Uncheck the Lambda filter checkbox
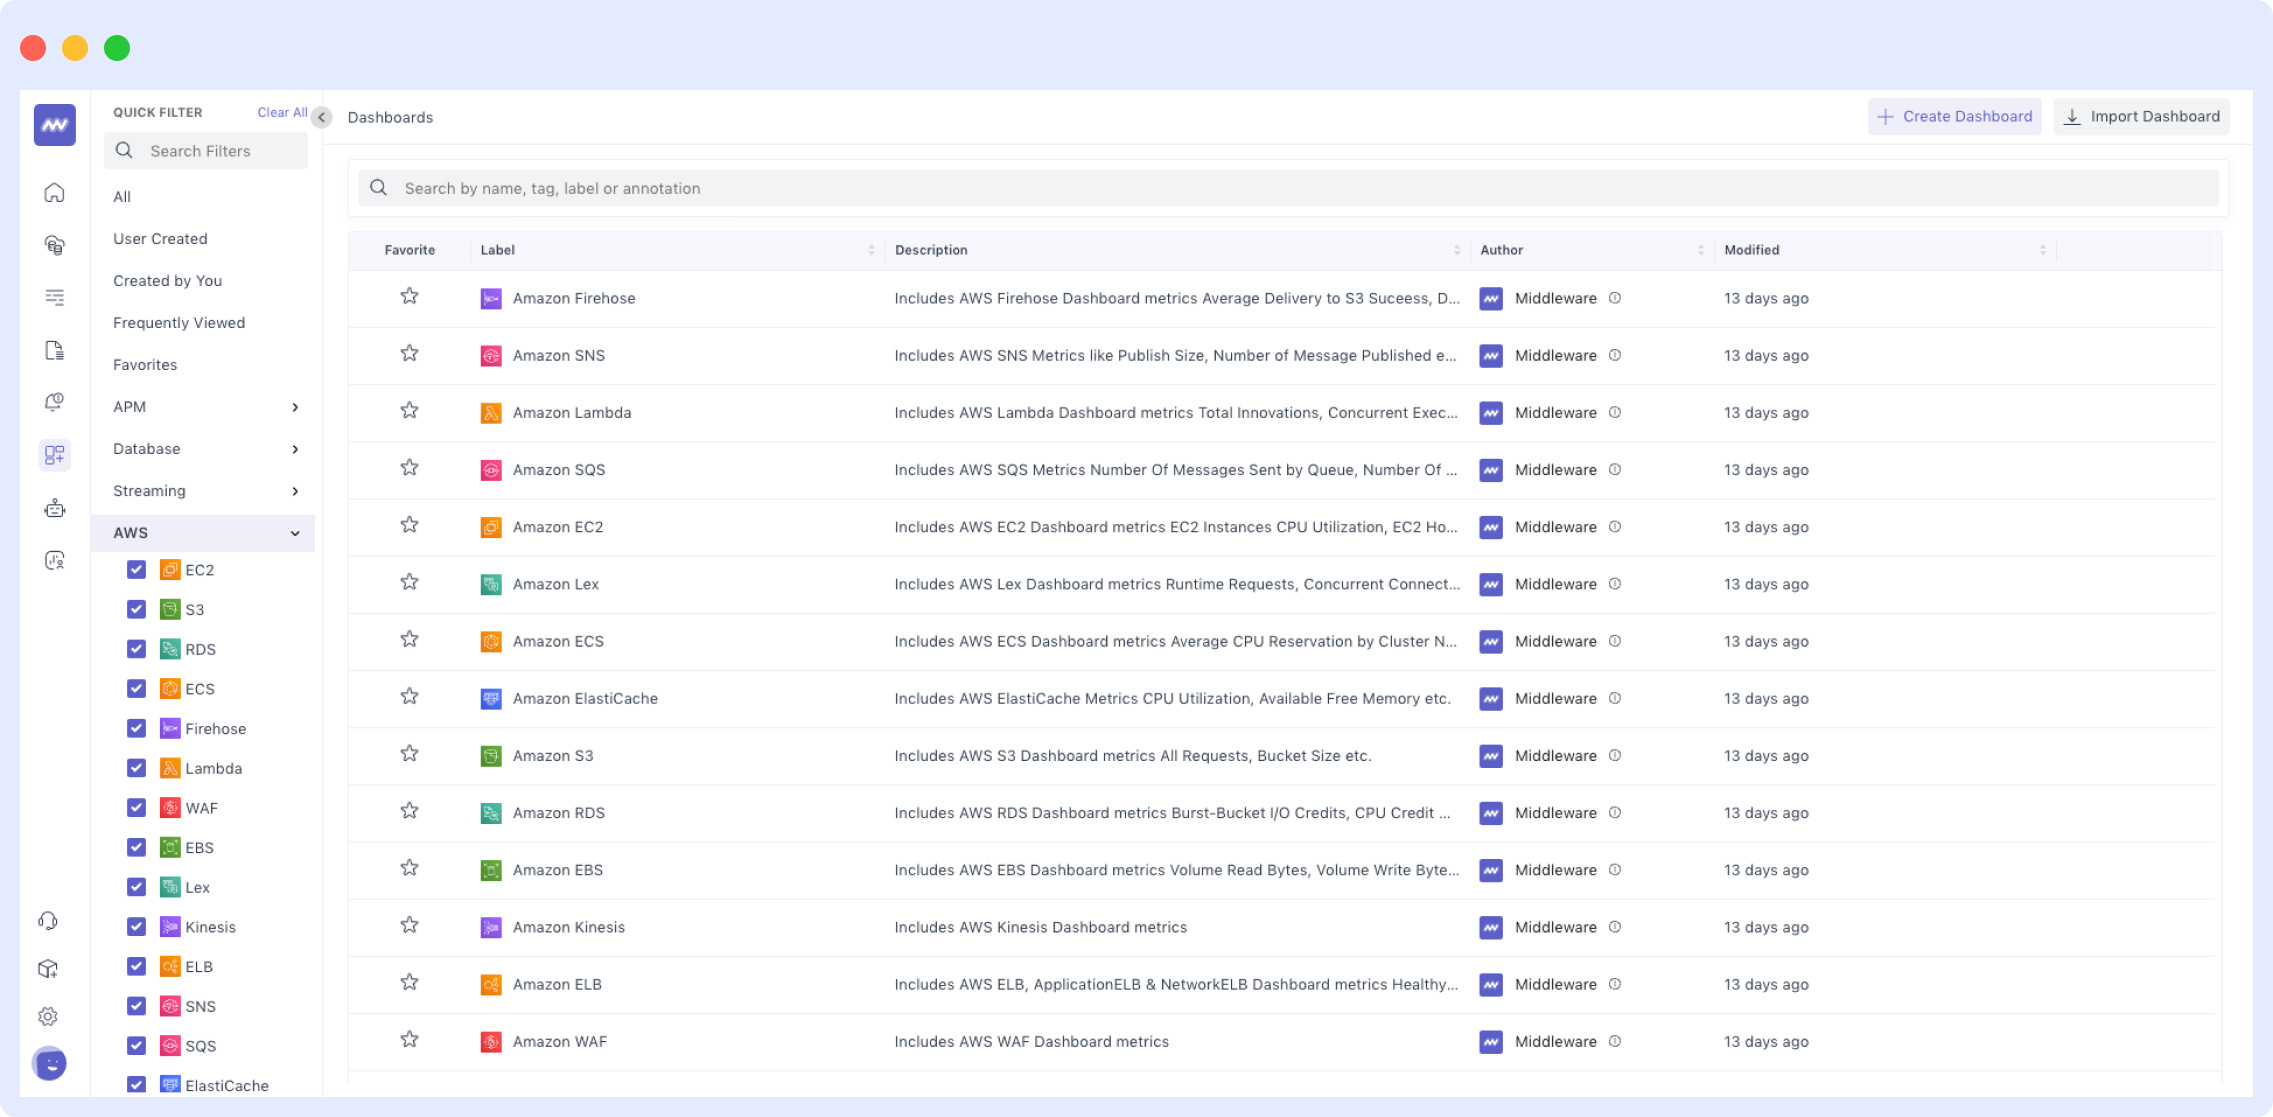 (137, 768)
